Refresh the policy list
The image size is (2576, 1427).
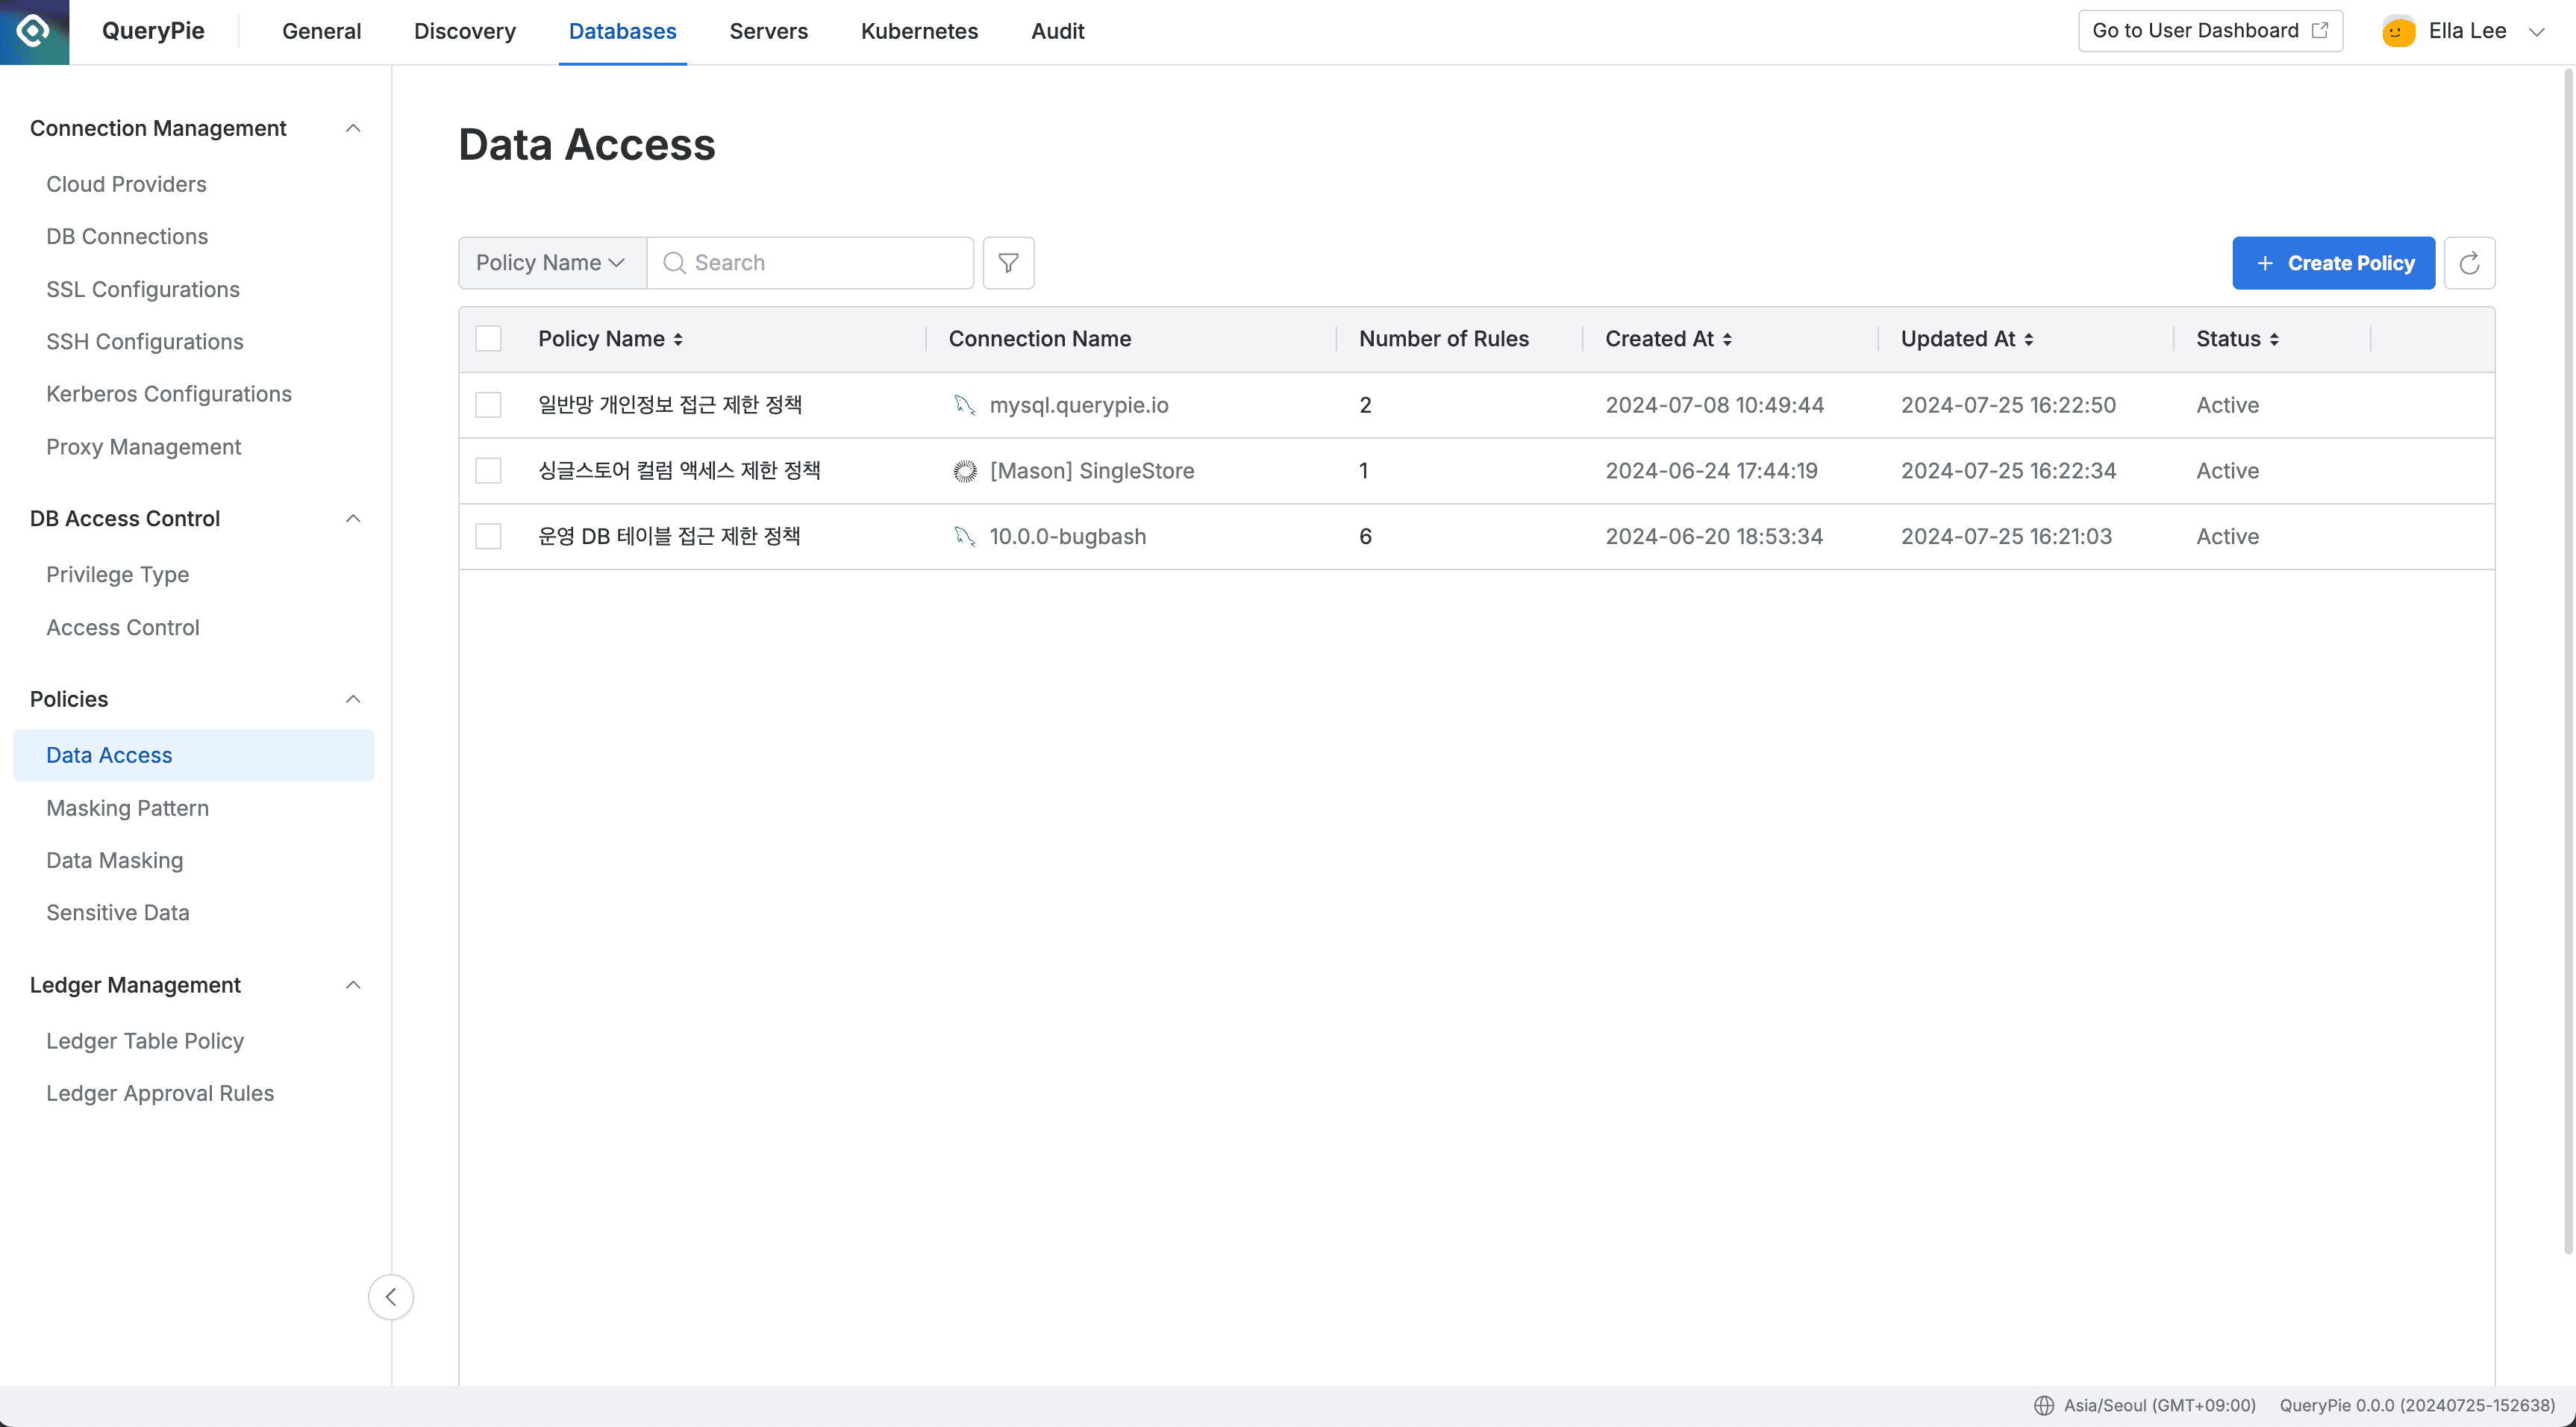[x=2469, y=262]
